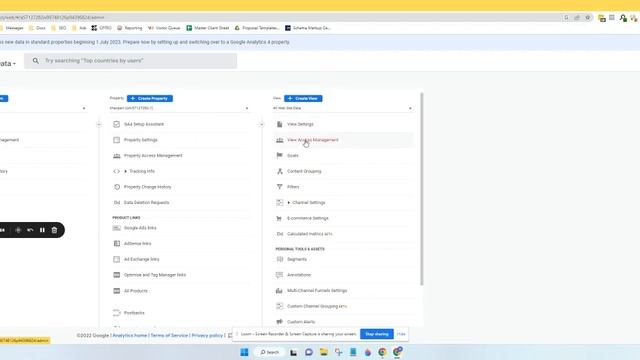The image size is (640, 360).
Task: Open Data Deletion Requests
Action: 146,202
